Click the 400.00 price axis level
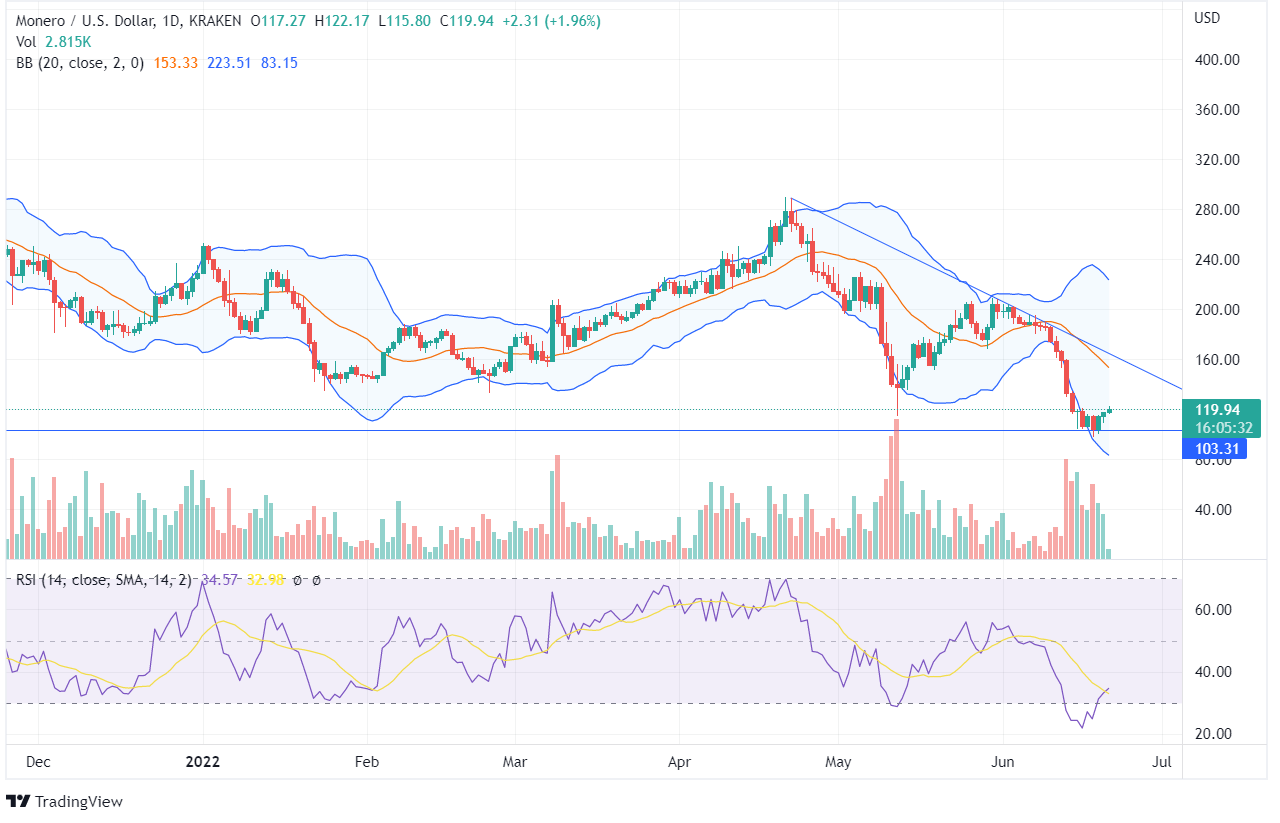 coord(1217,60)
